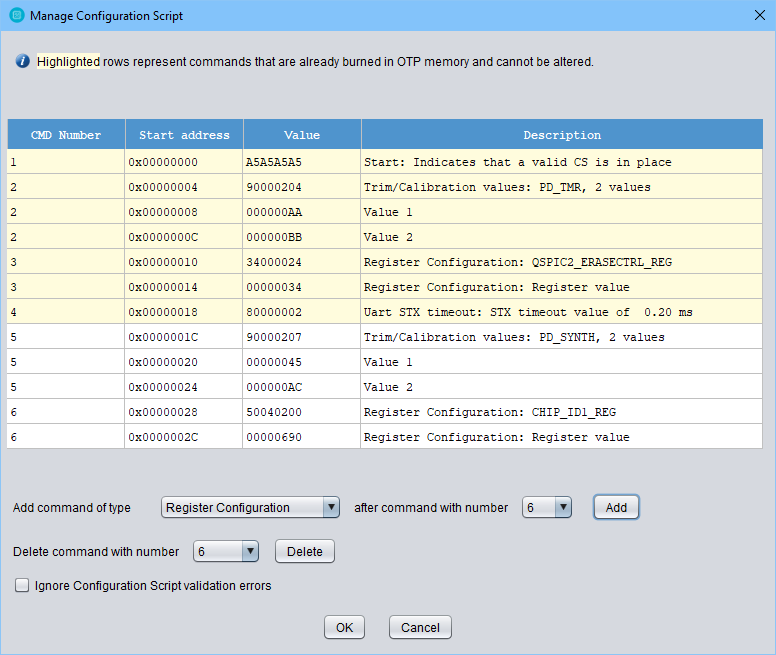
Task: Select the value A5A5A5A5 cell
Action: coord(302,162)
